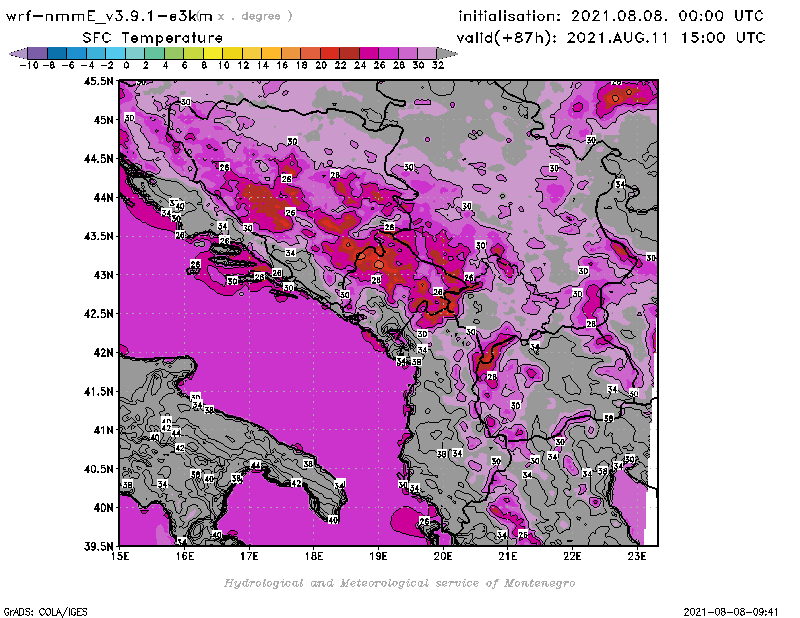The image size is (800, 618).
Task: Click the '45N' latitude label
Action: (x=104, y=119)
